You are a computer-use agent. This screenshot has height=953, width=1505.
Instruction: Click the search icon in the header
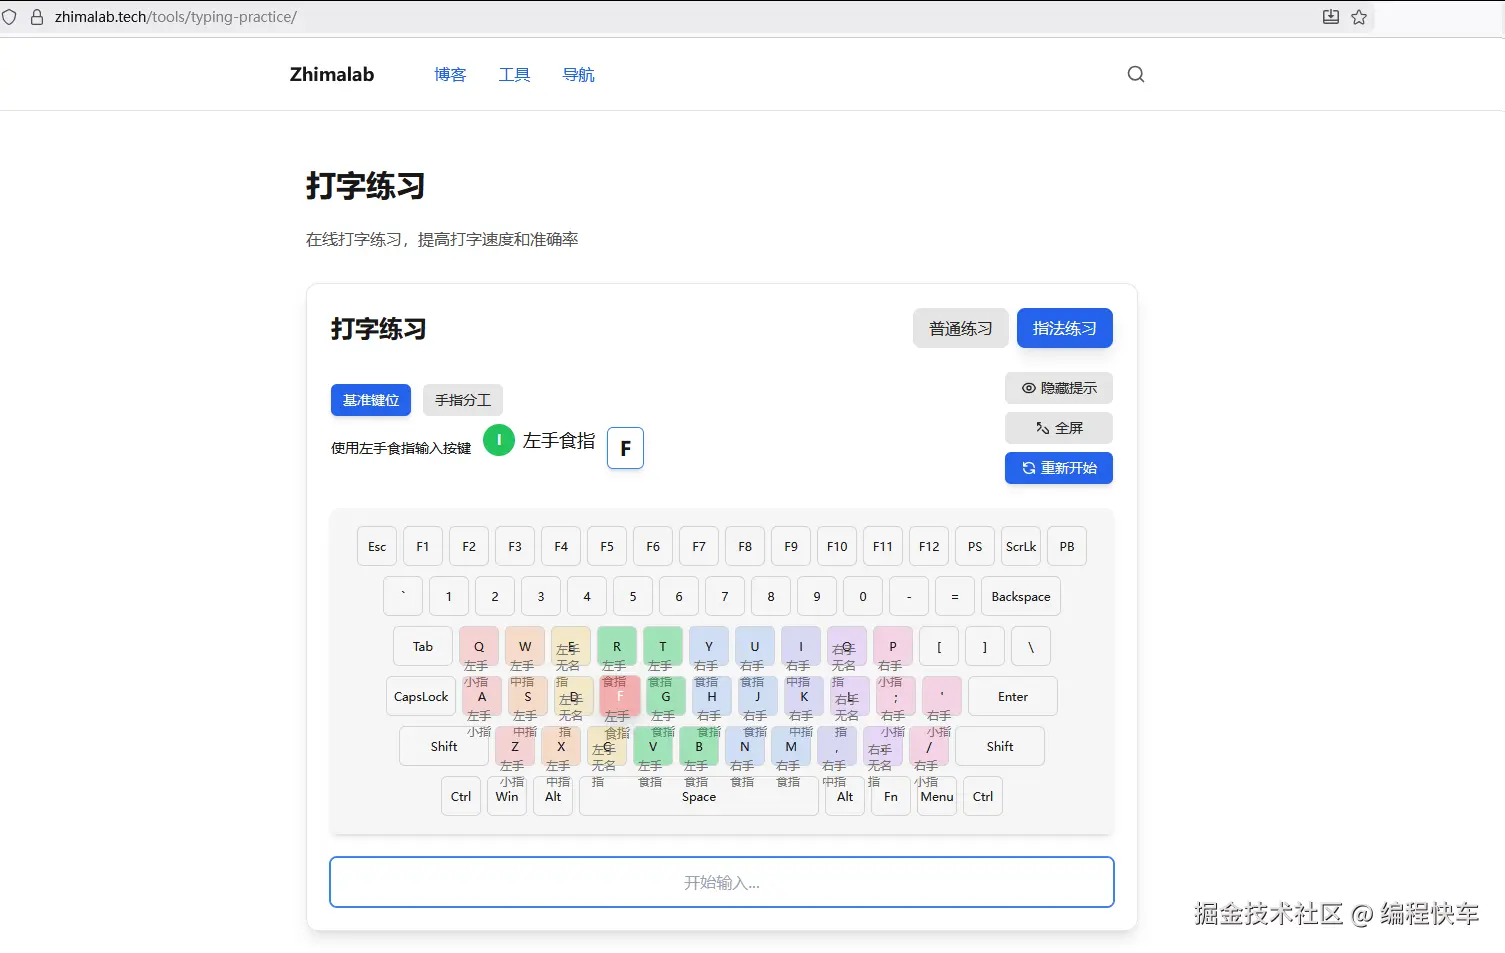click(x=1135, y=73)
